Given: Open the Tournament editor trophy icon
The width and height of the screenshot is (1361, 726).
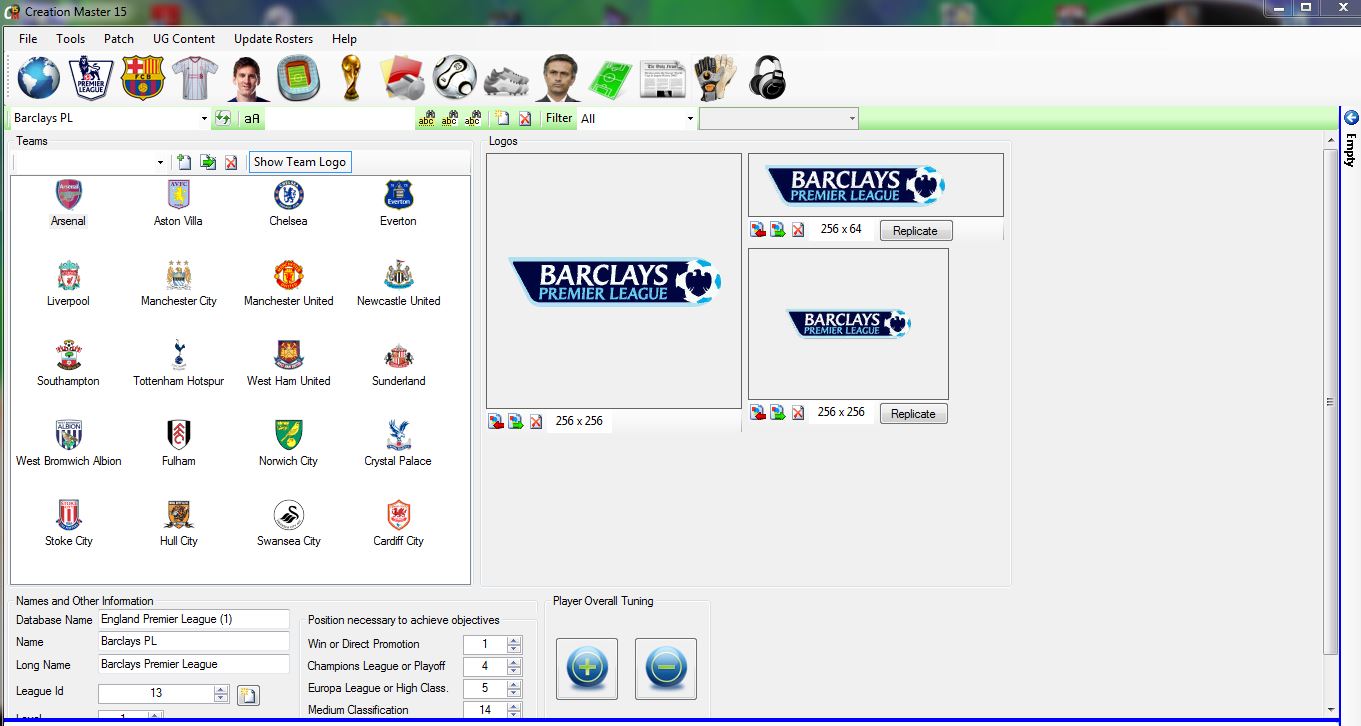Looking at the screenshot, I should coord(350,78).
